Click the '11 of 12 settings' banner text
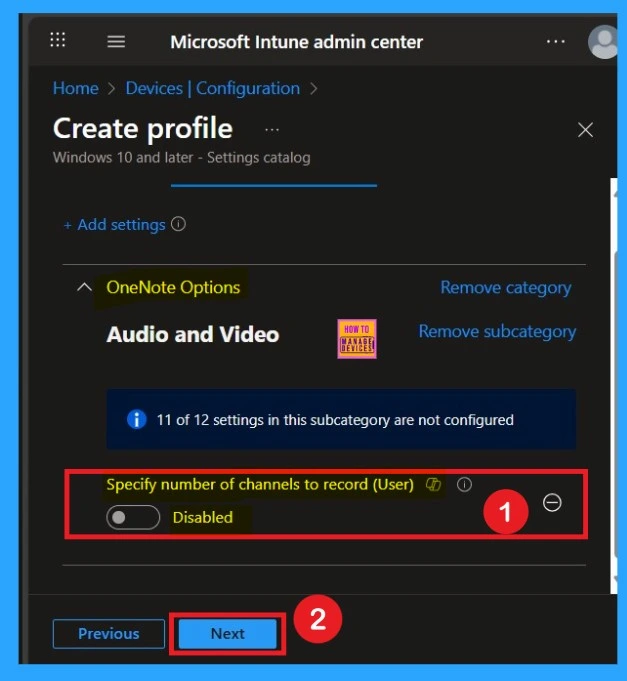Viewport: 627px width, 681px height. click(x=335, y=420)
